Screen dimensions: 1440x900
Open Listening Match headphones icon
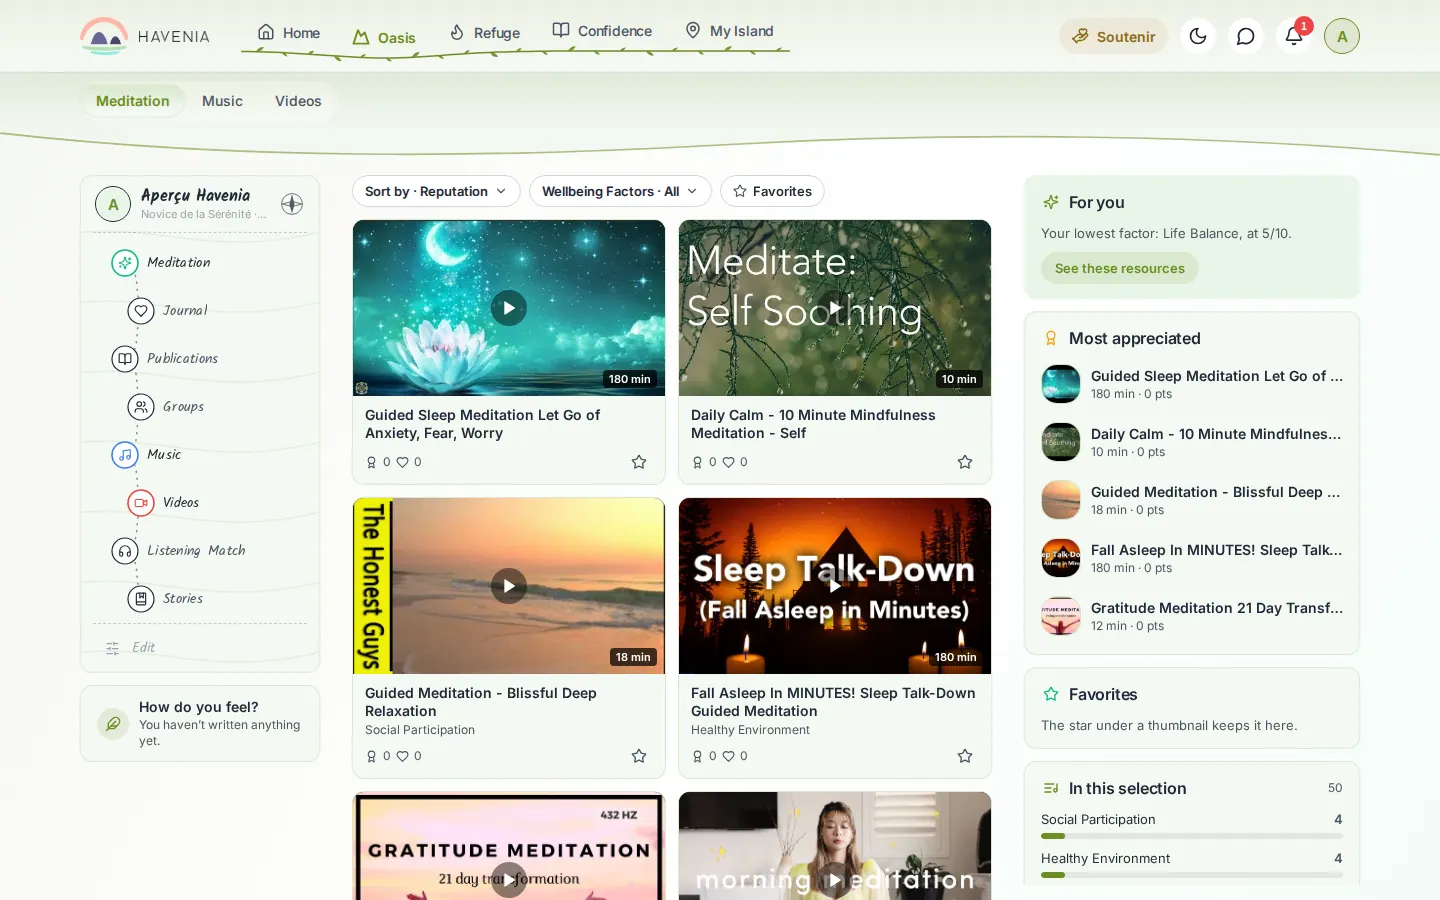coord(124,550)
